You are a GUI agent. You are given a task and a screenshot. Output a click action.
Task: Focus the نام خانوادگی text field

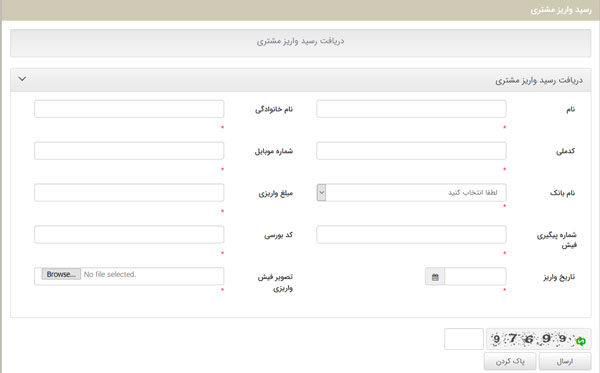click(129, 109)
